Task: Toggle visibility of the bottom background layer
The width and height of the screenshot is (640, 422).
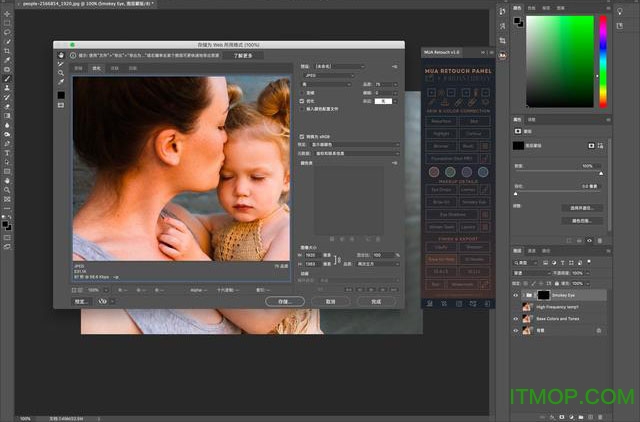Action: (x=516, y=331)
